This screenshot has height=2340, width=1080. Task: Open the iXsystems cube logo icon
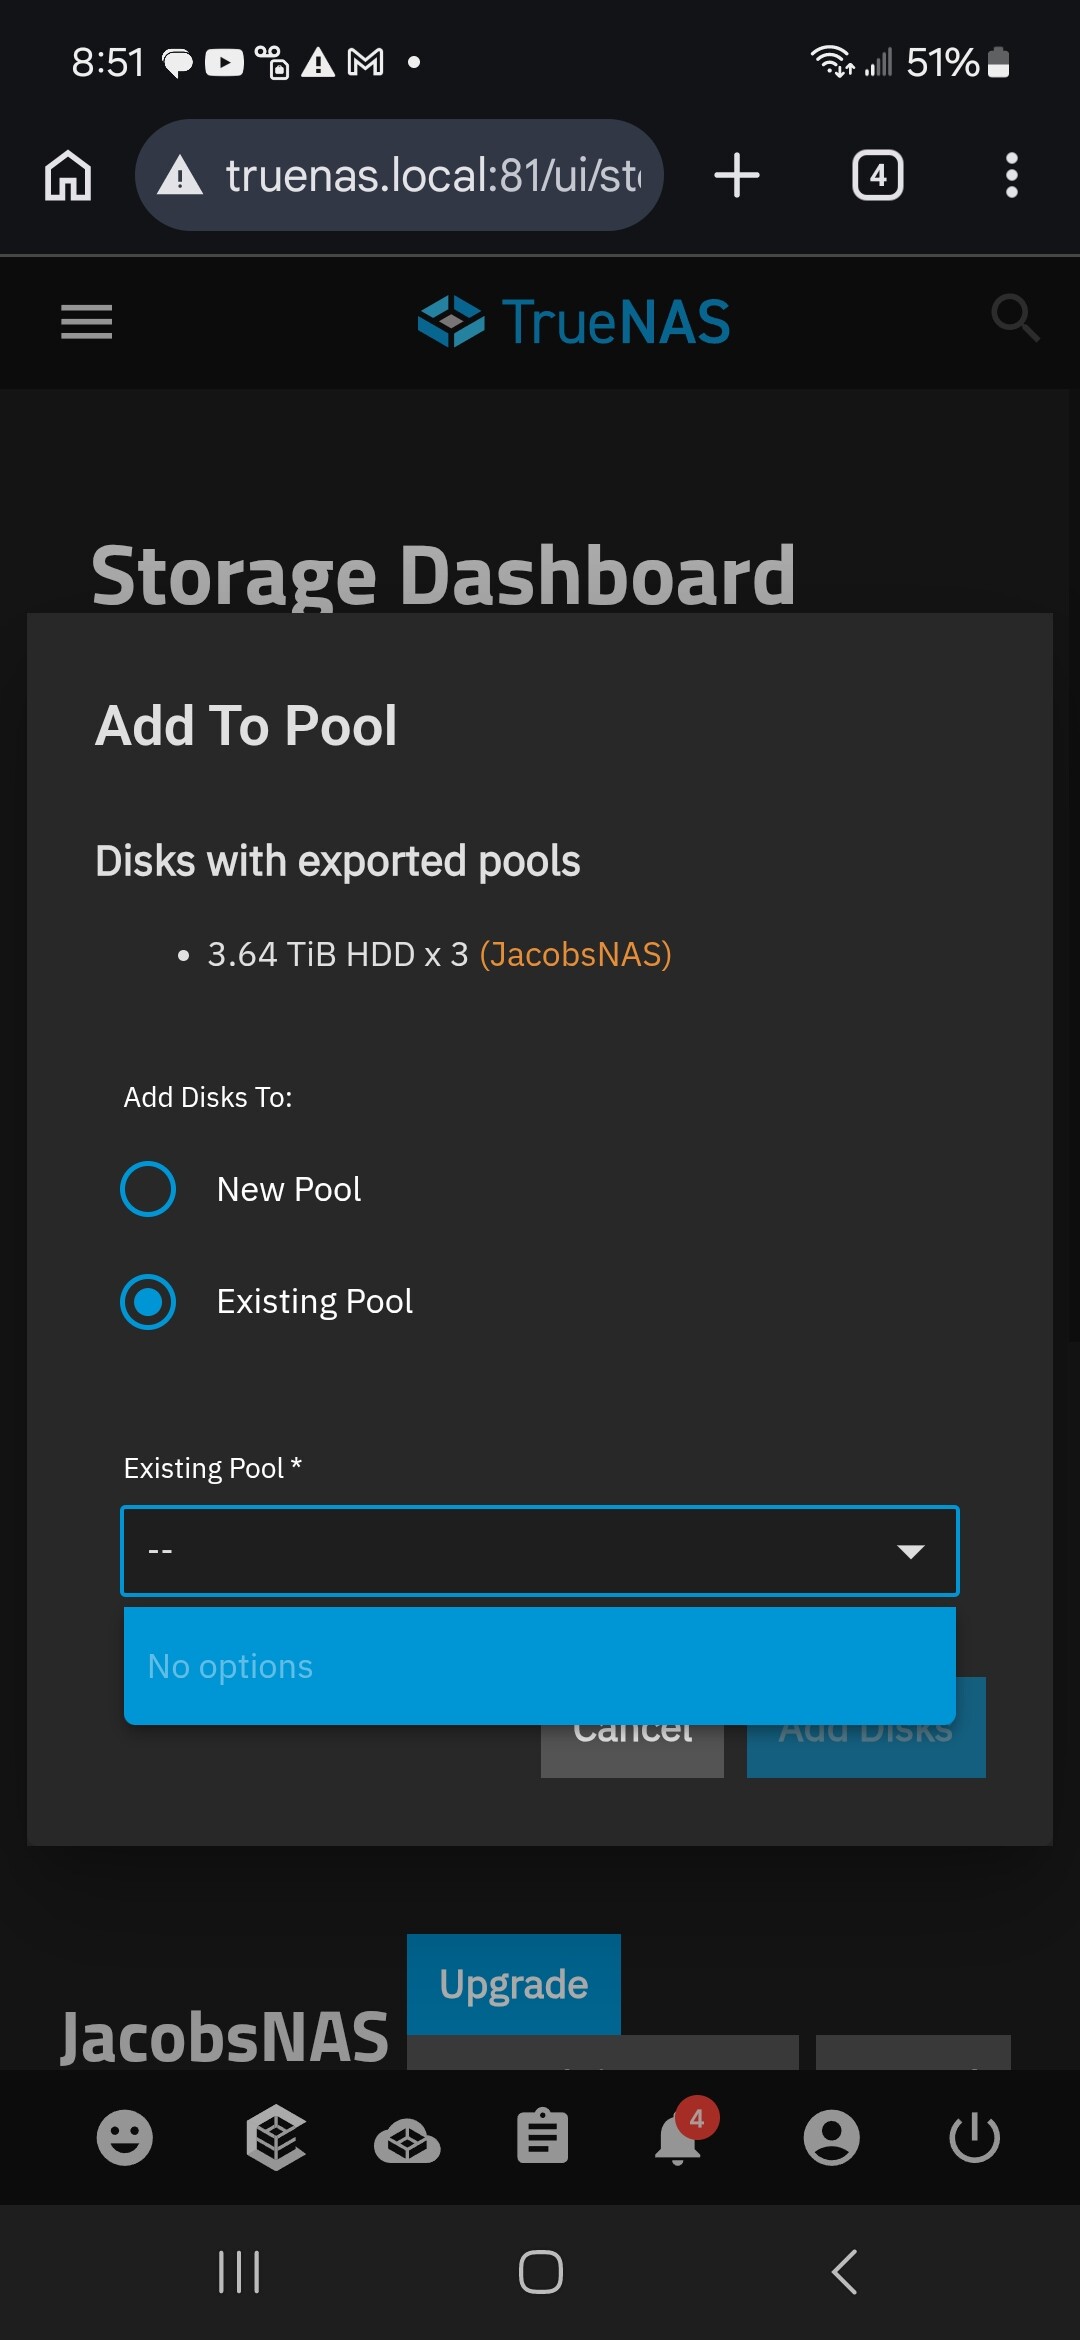point(276,2137)
